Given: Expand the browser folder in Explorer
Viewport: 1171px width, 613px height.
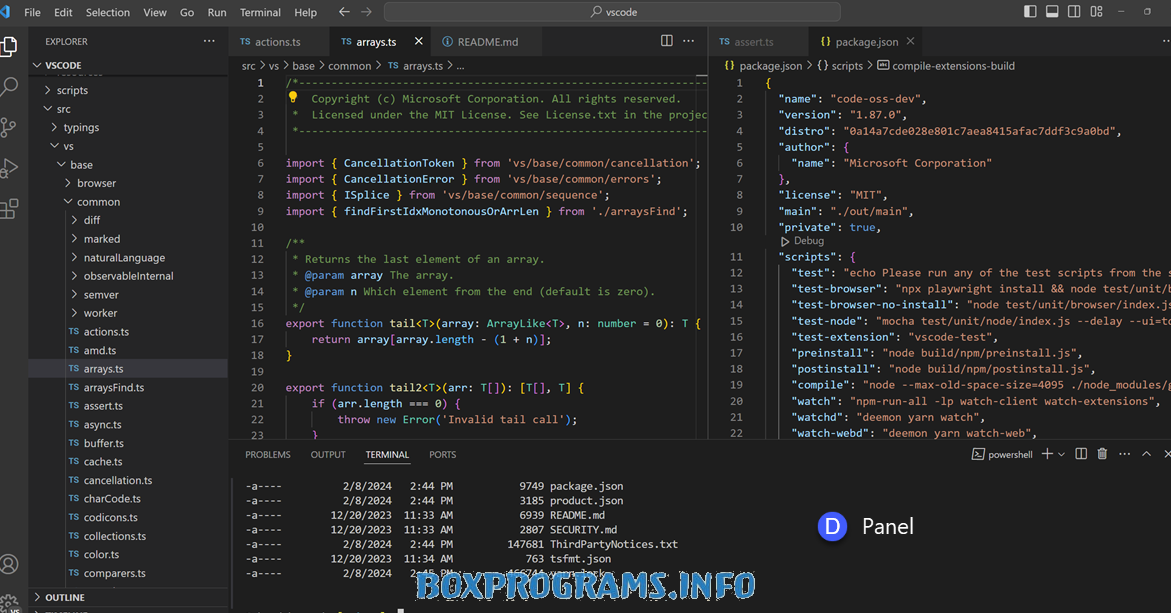Looking at the screenshot, I should point(96,183).
